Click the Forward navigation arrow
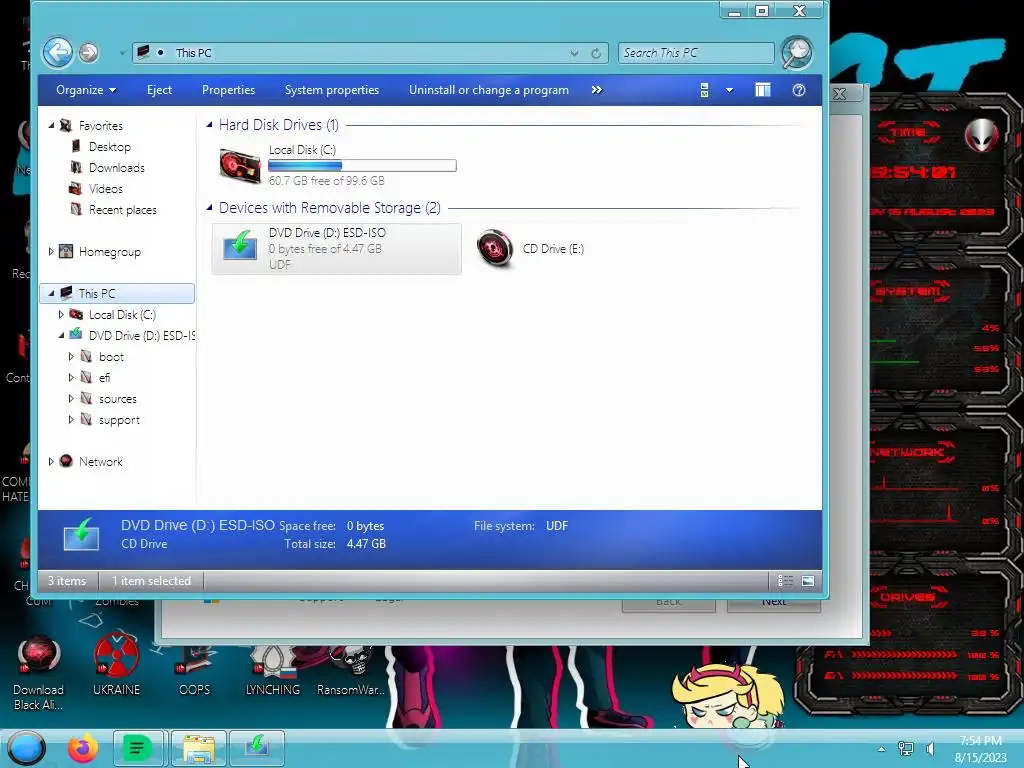 point(89,52)
